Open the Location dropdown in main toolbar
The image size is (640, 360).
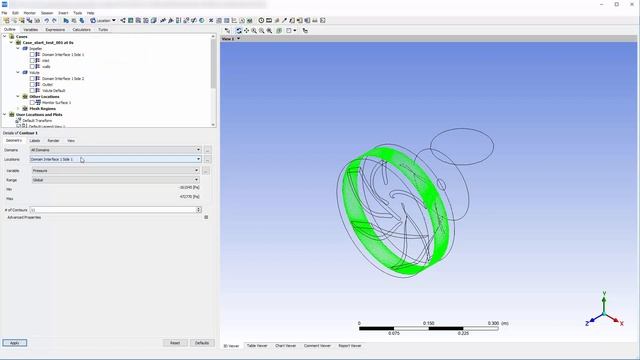pyautogui.click(x=103, y=20)
